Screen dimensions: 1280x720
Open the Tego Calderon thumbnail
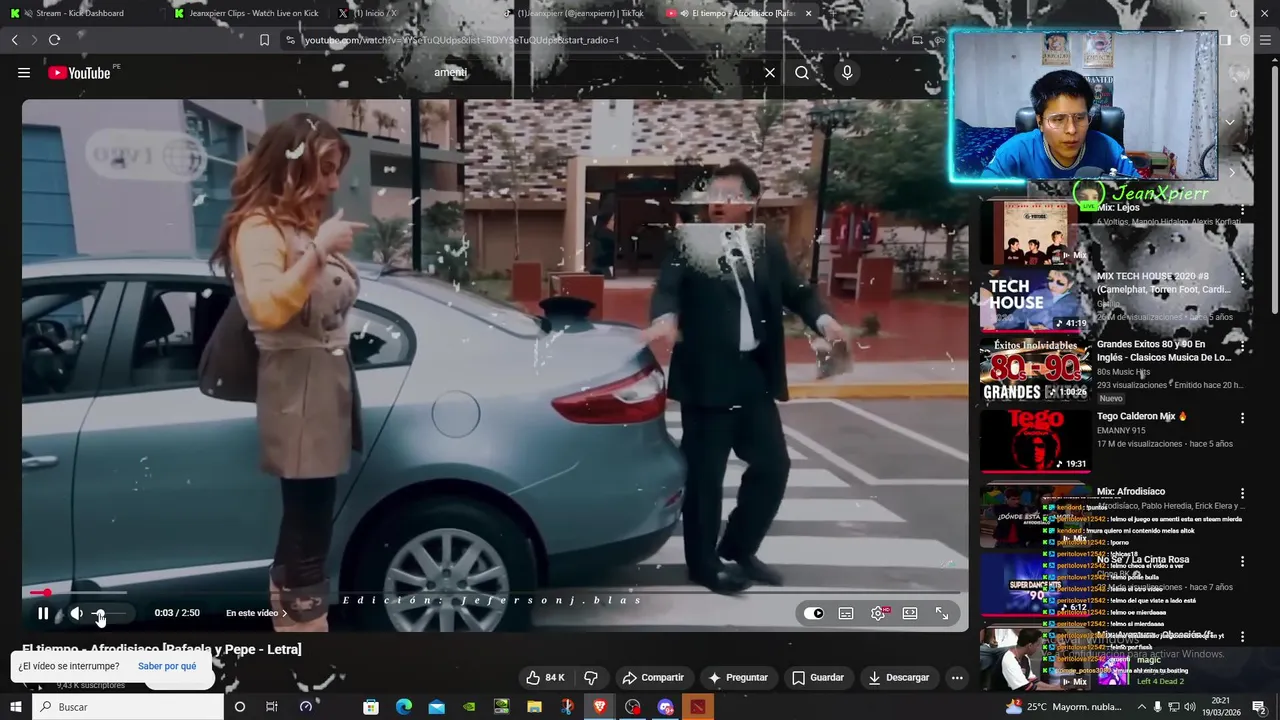(1035, 441)
